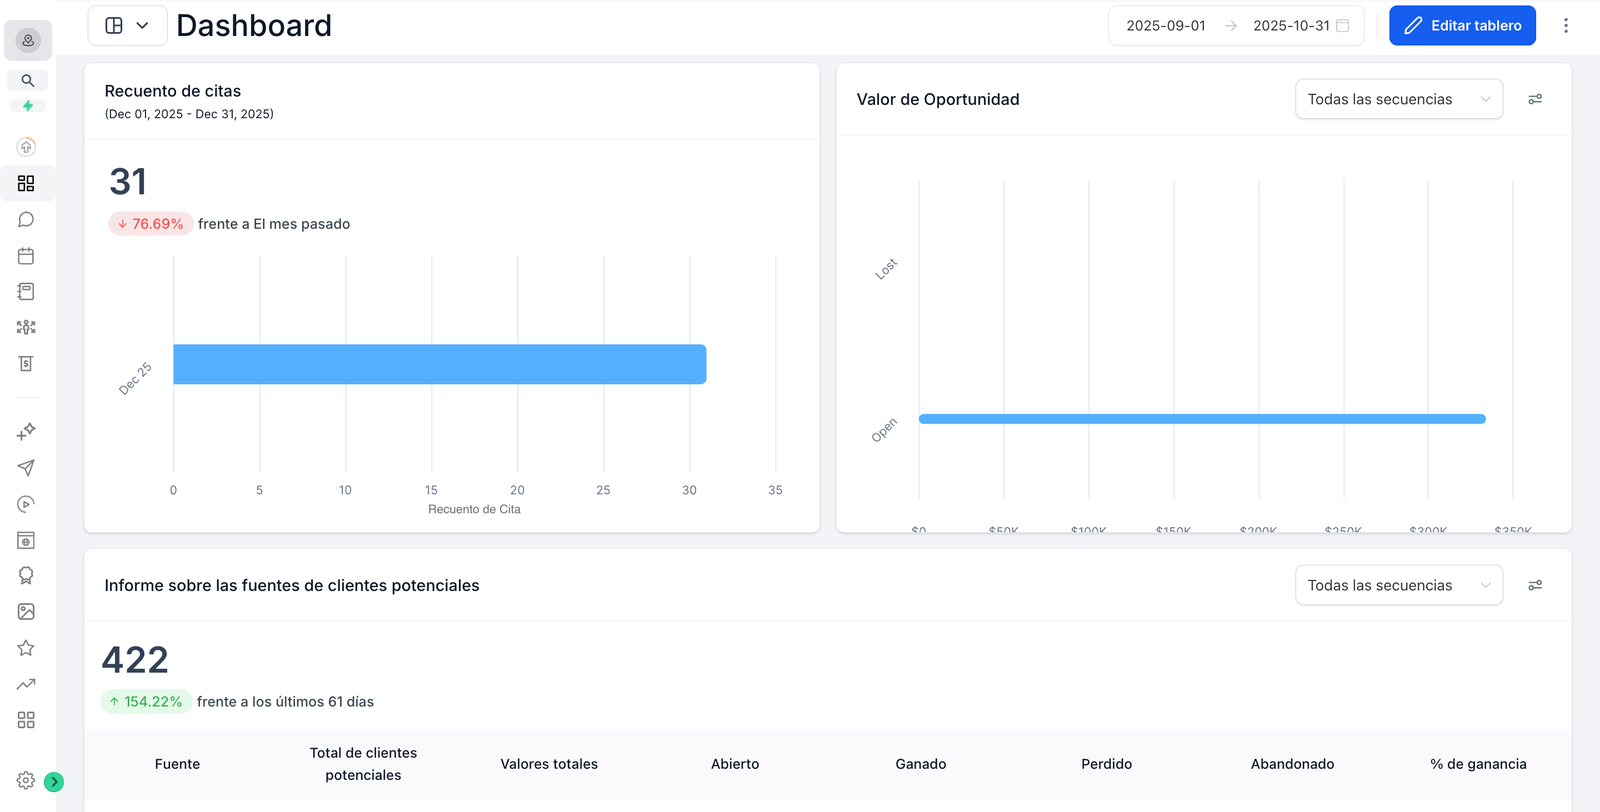Open the green lightning quick actions
Viewport: 1600px width, 812px height.
click(x=28, y=106)
